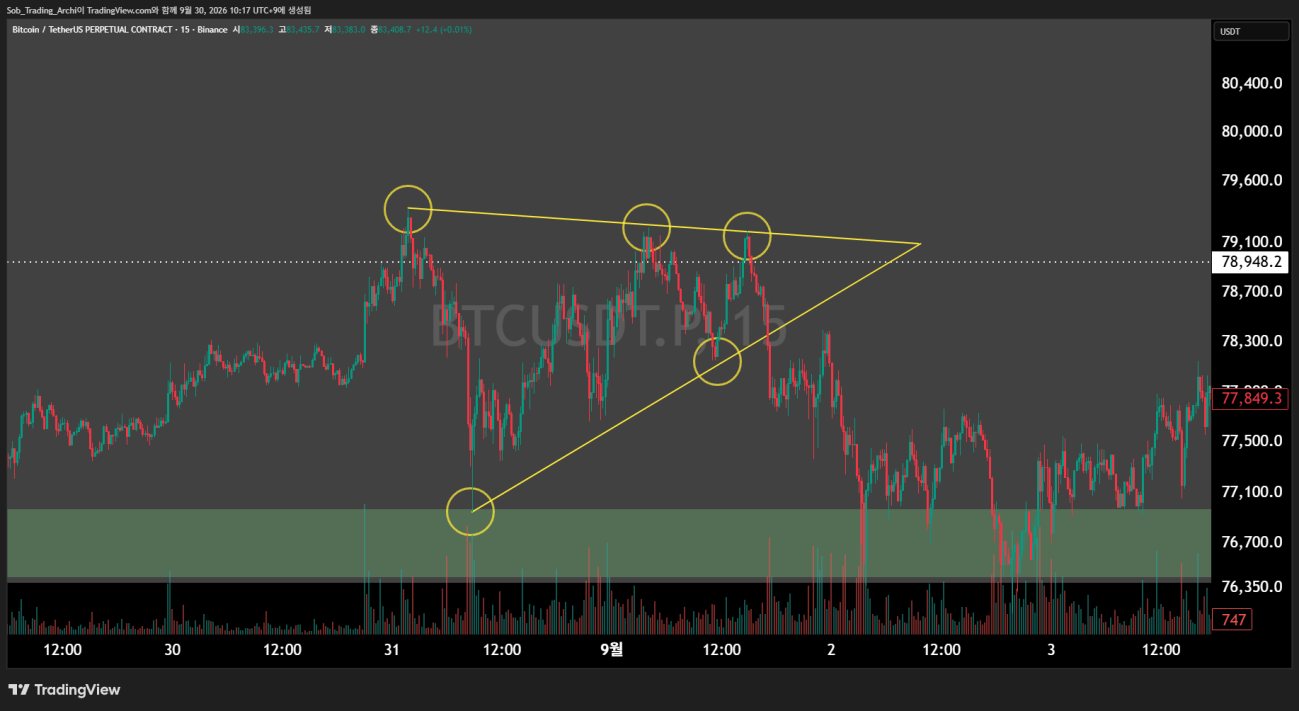Click the 76,350.0 price axis label
Screen dimensions: 1299x711
coord(1252,586)
